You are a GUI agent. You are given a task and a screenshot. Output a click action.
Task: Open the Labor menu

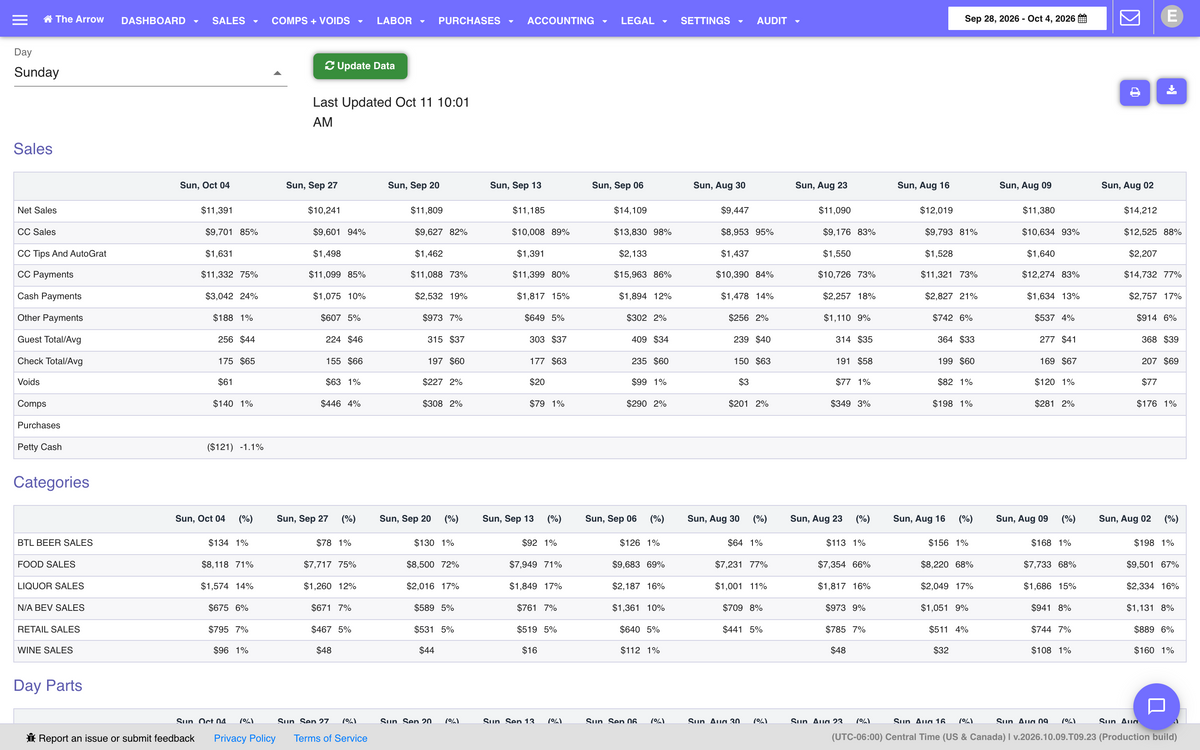coord(401,20)
